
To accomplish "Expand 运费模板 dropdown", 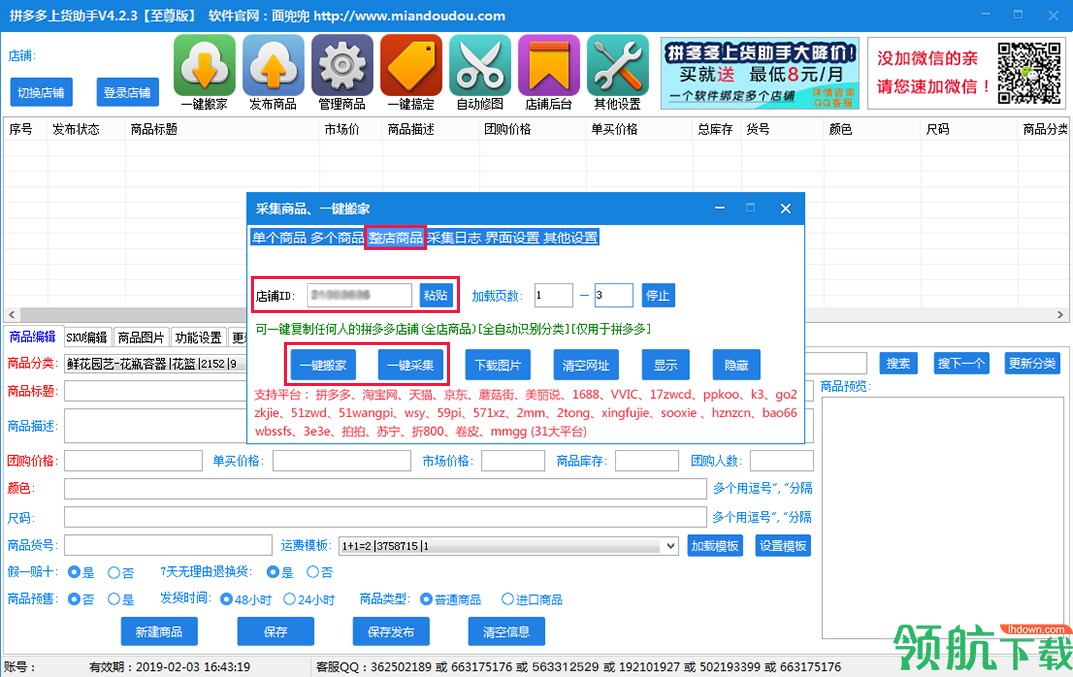I will pyautogui.click(x=670, y=546).
